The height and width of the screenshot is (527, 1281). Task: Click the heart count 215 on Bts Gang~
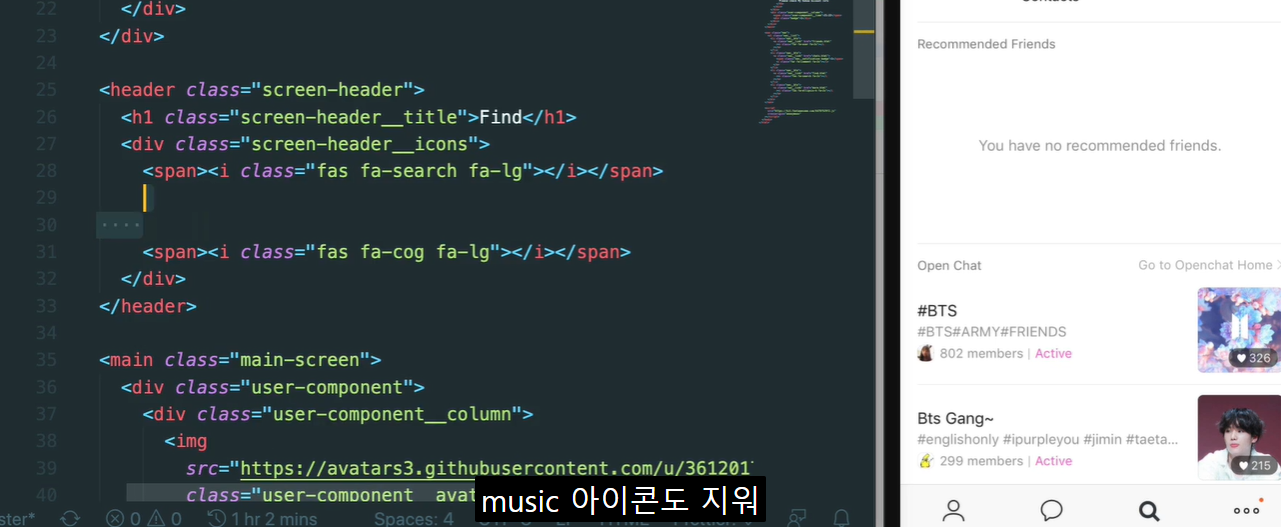point(1253,466)
